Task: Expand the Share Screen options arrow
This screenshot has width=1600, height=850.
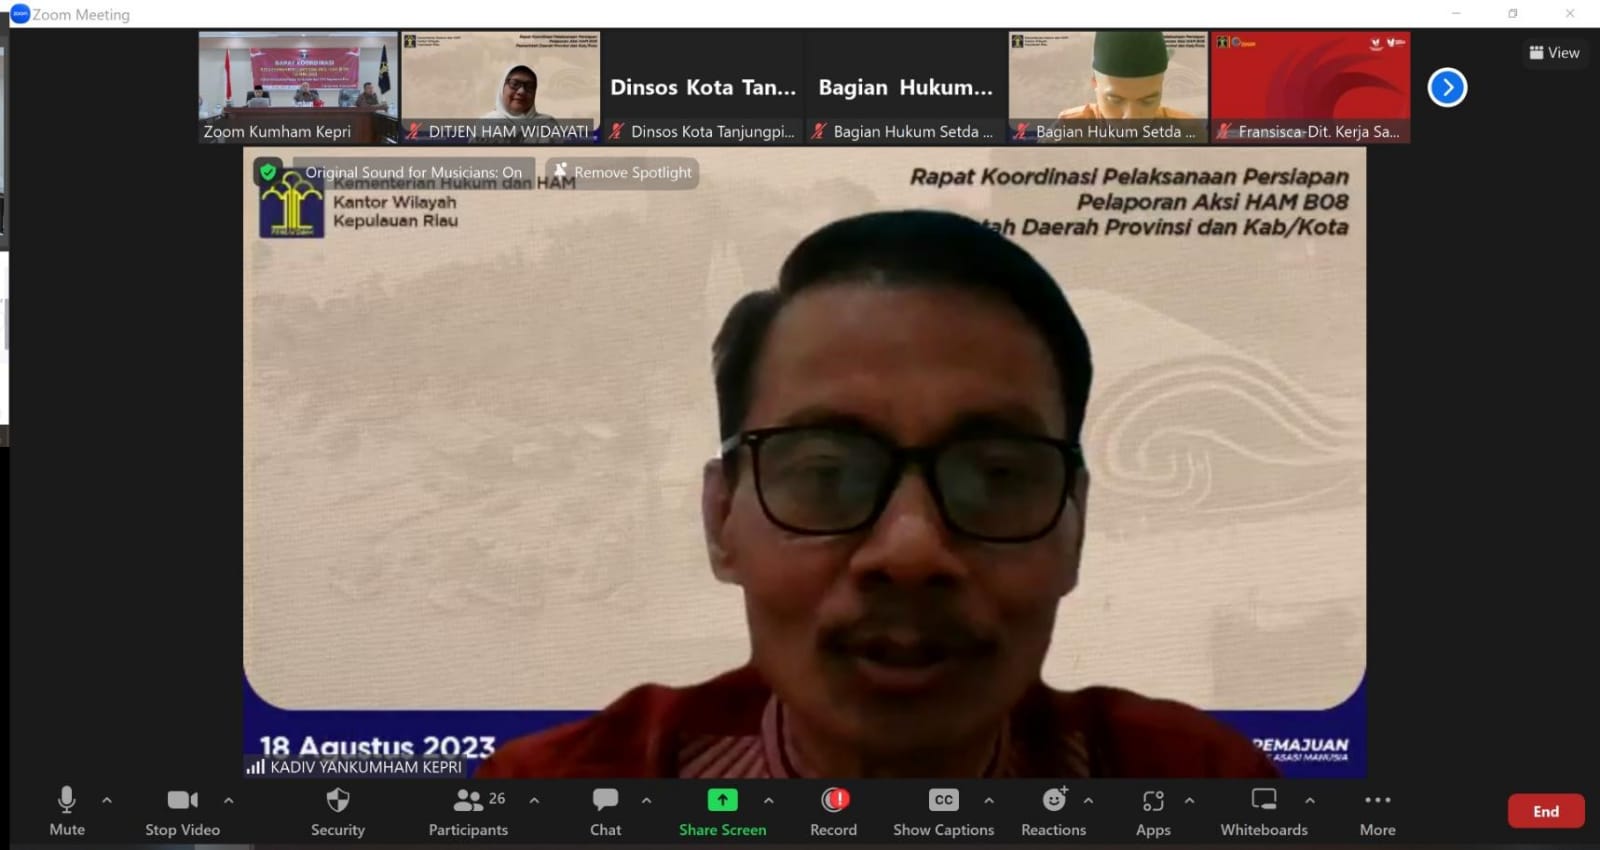Action: [768, 800]
